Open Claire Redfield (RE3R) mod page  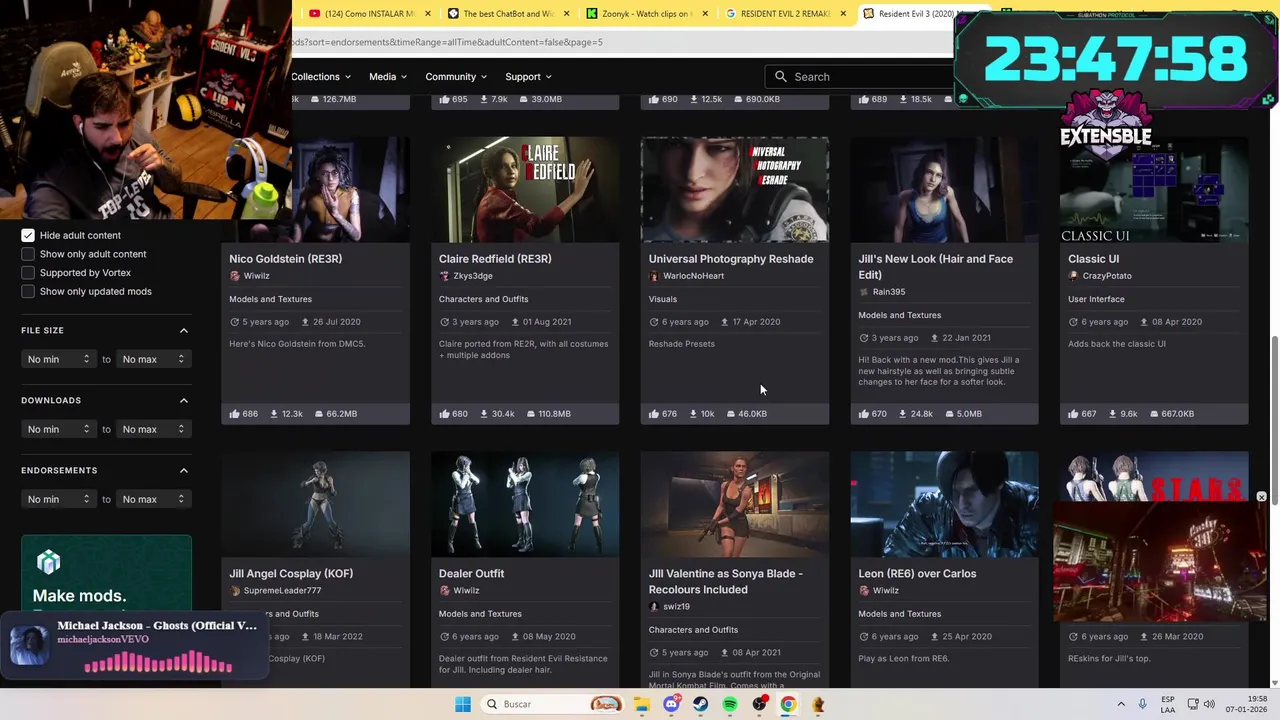click(x=495, y=259)
